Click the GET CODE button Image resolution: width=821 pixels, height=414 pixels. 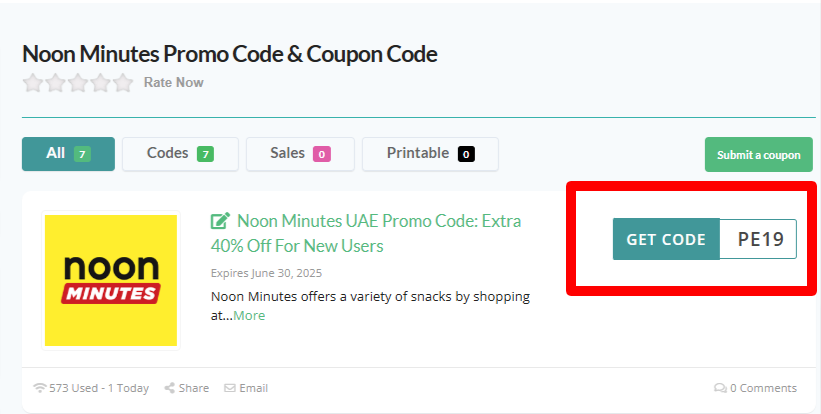666,240
